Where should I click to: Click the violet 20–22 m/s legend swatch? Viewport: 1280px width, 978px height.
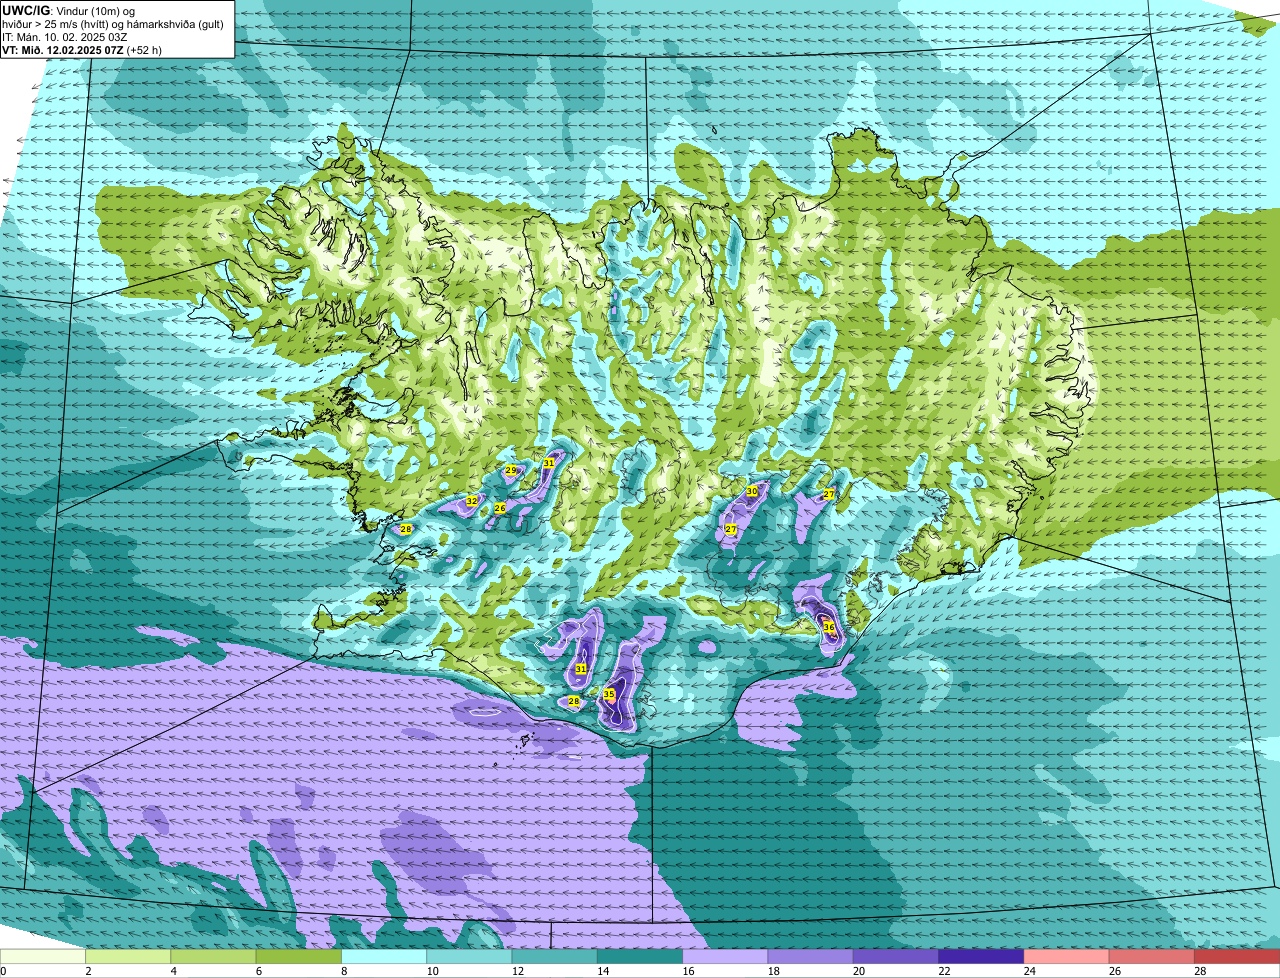896,956
